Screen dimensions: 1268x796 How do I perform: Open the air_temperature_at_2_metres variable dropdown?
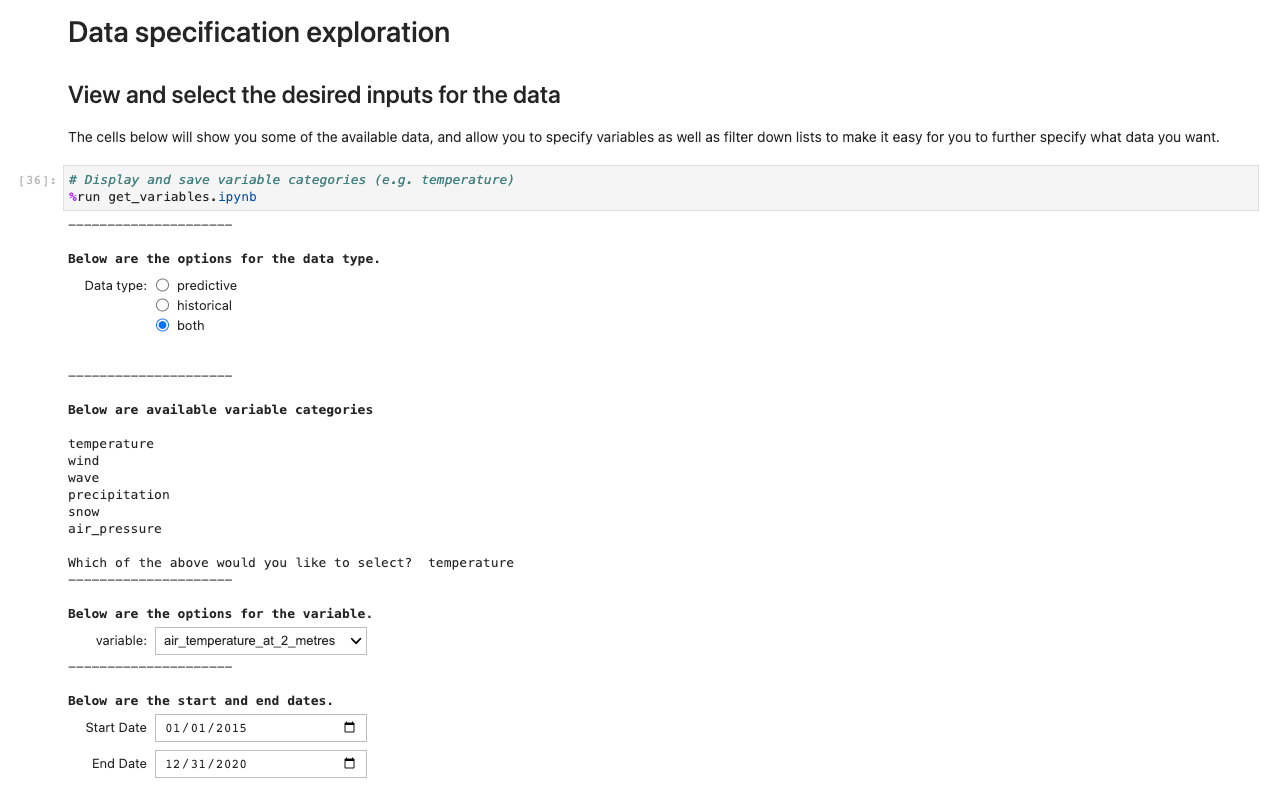pos(261,641)
